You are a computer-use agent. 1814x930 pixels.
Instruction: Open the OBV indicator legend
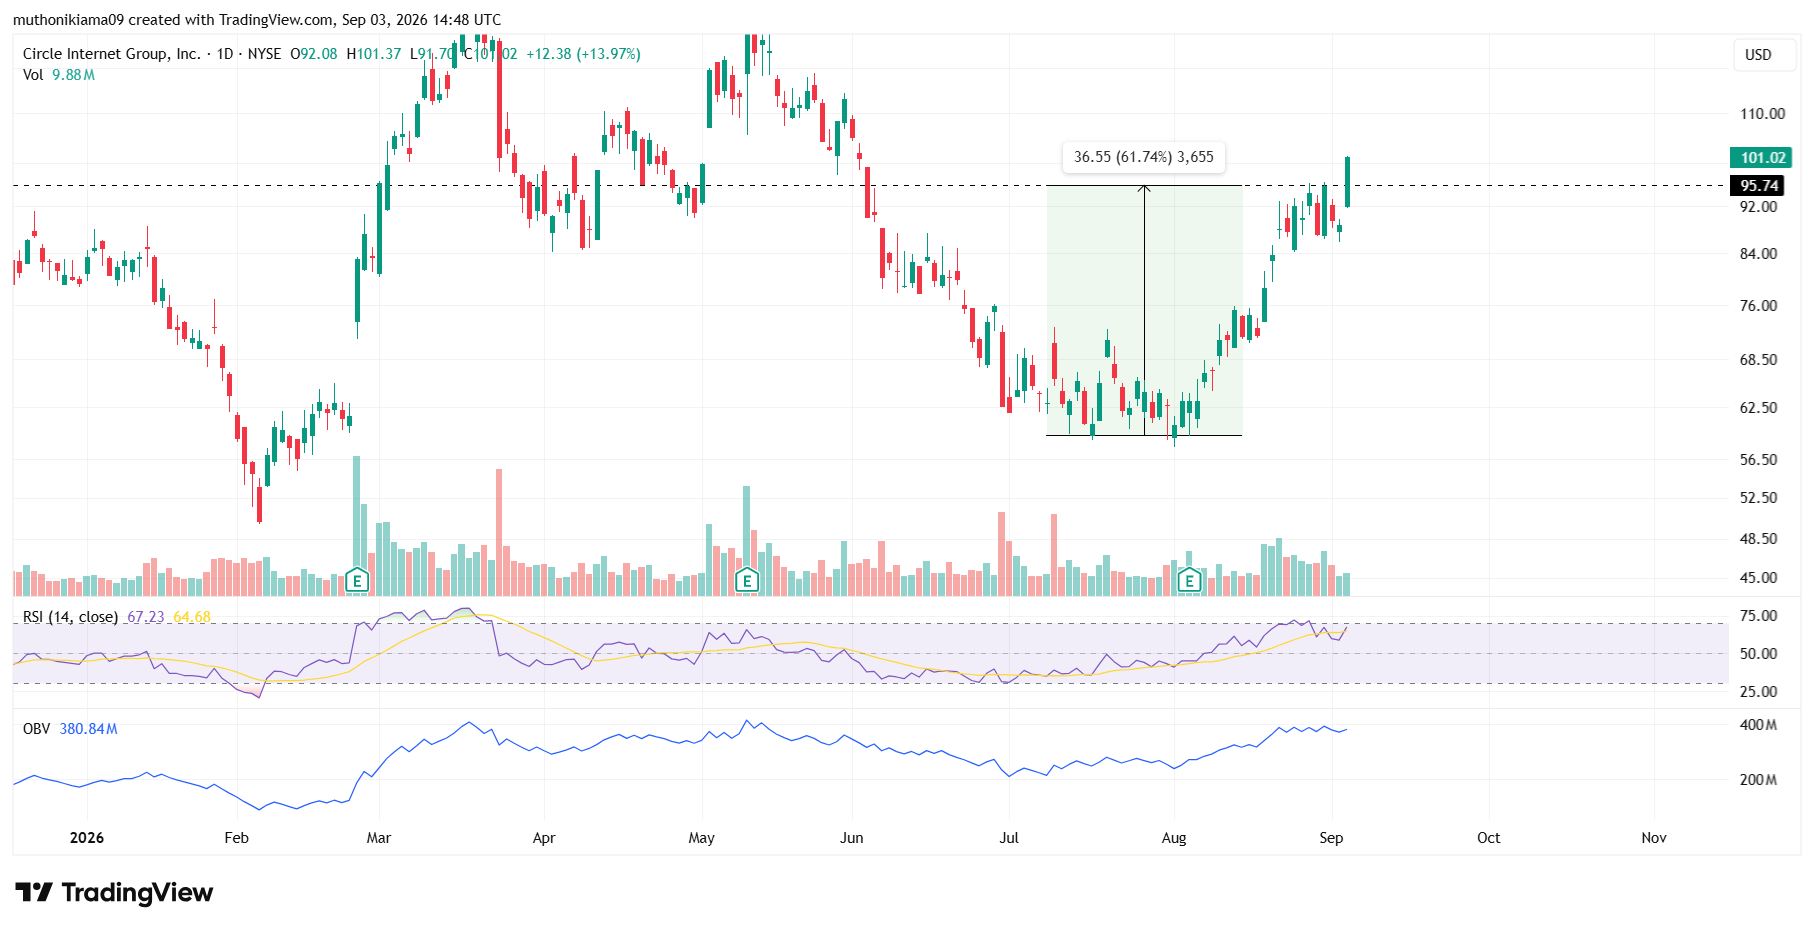coord(36,729)
